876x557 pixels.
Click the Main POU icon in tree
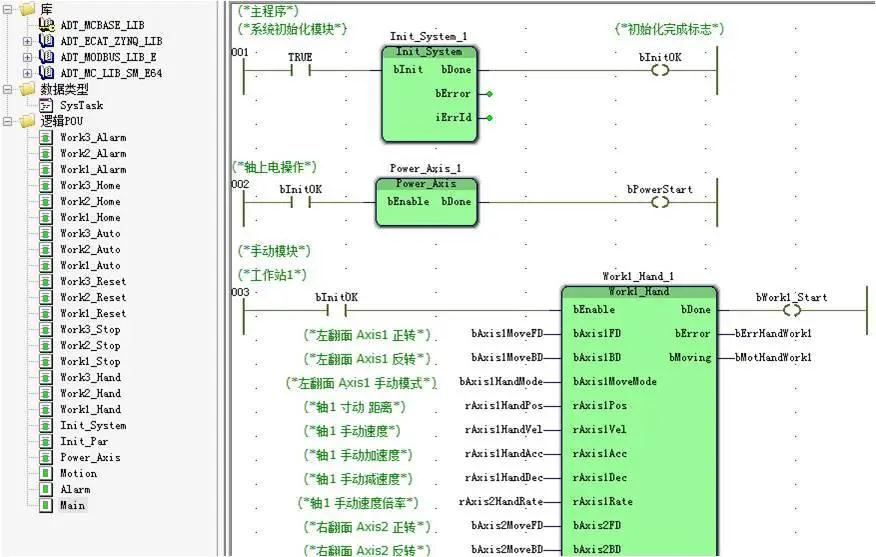(x=46, y=505)
